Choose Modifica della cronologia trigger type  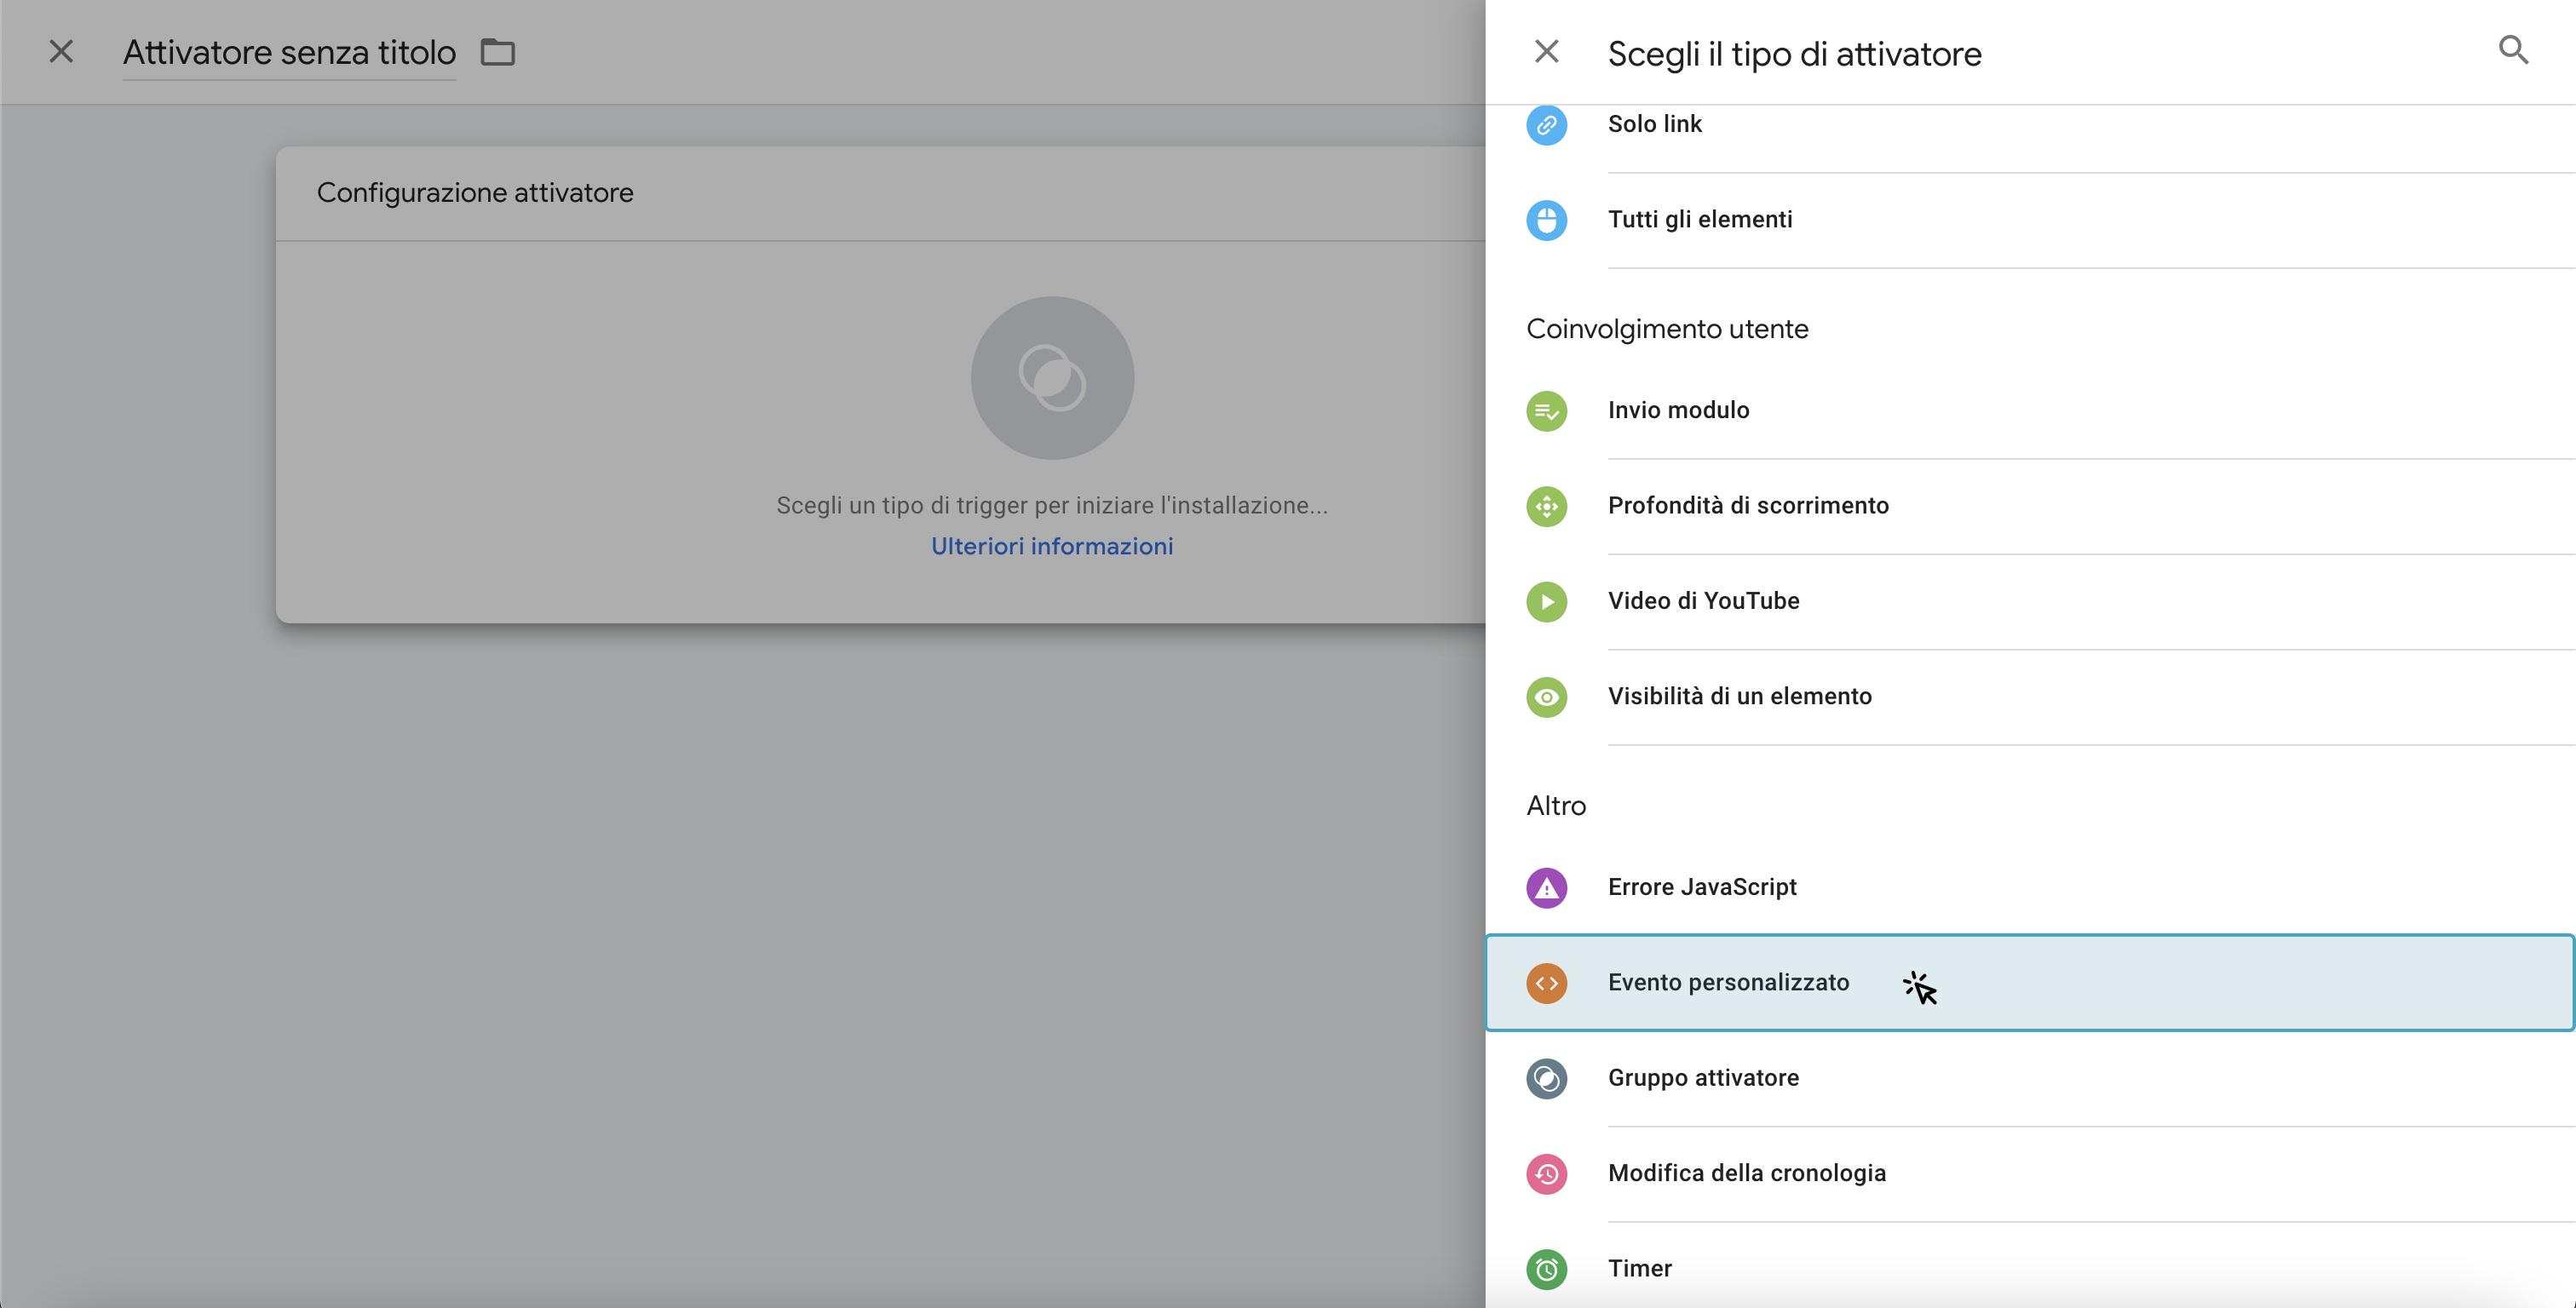point(2030,1174)
